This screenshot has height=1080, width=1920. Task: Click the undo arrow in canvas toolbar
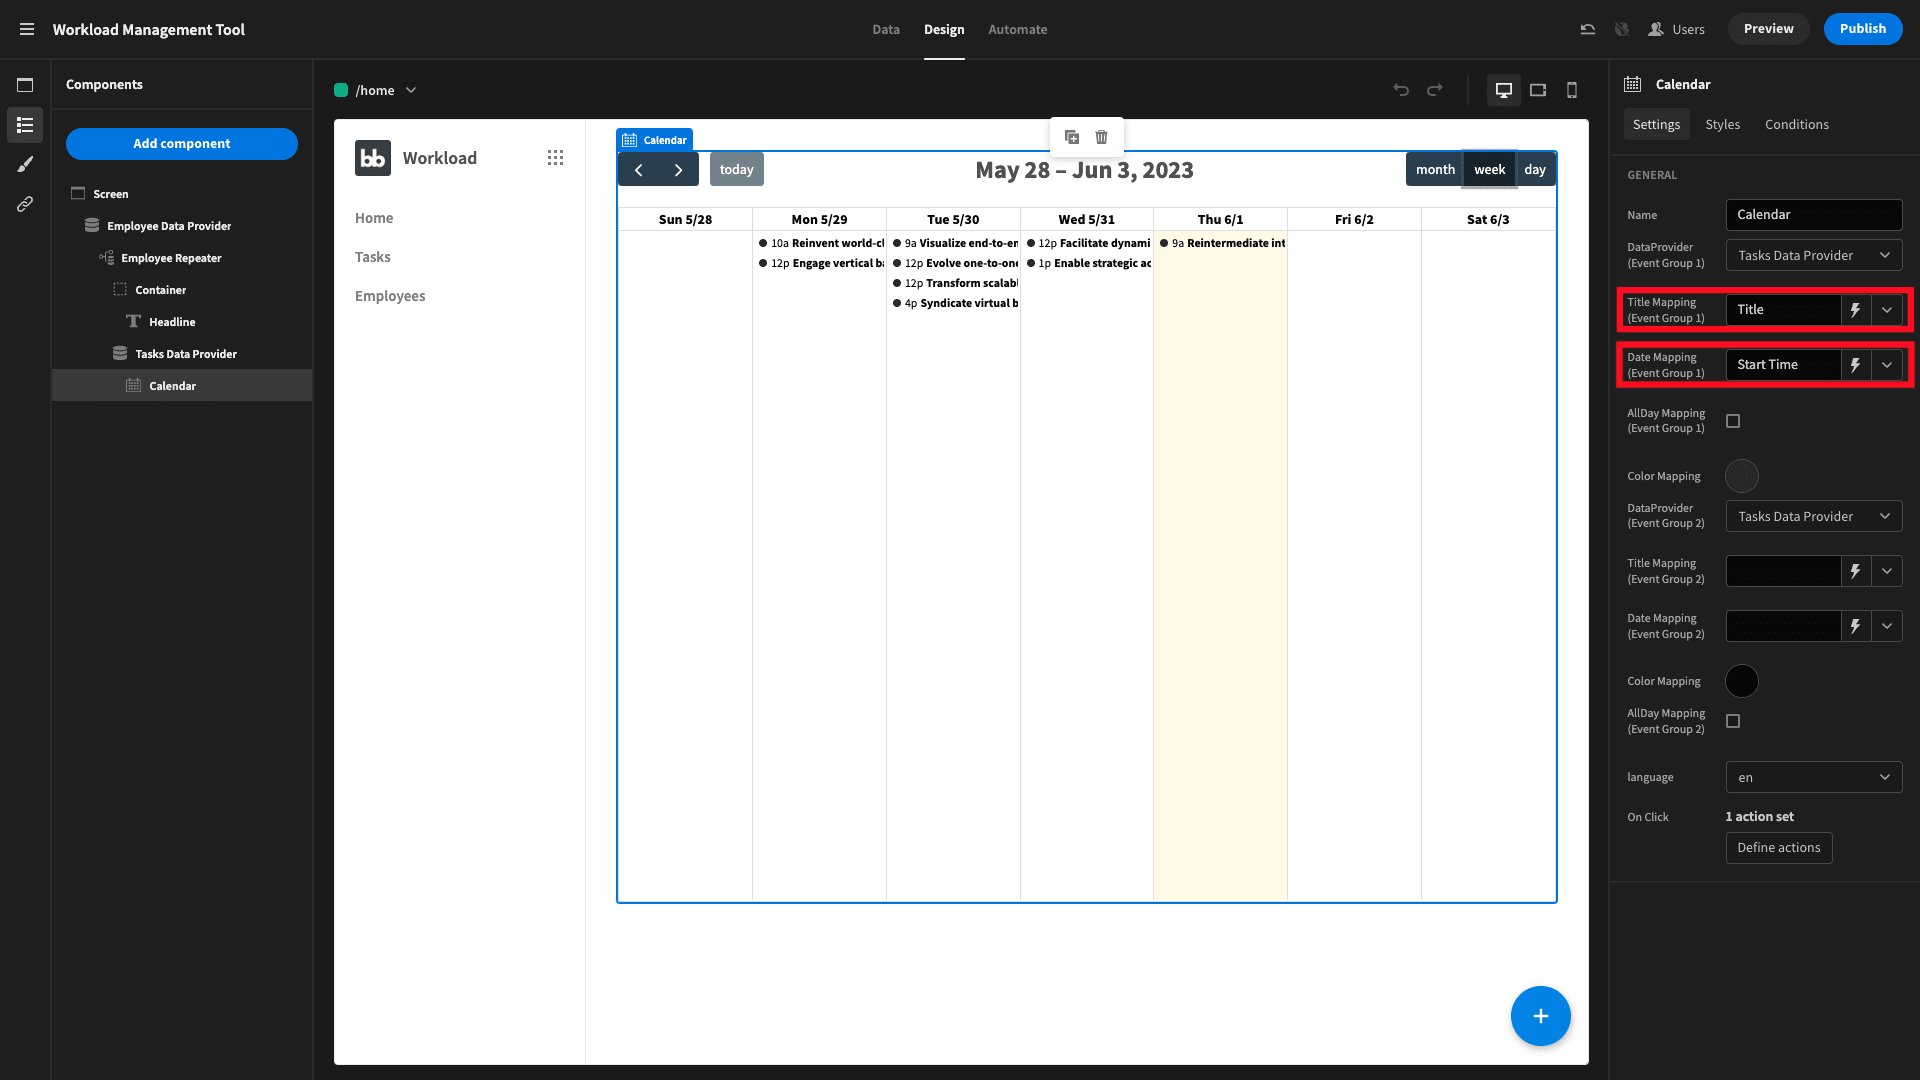pos(1401,90)
